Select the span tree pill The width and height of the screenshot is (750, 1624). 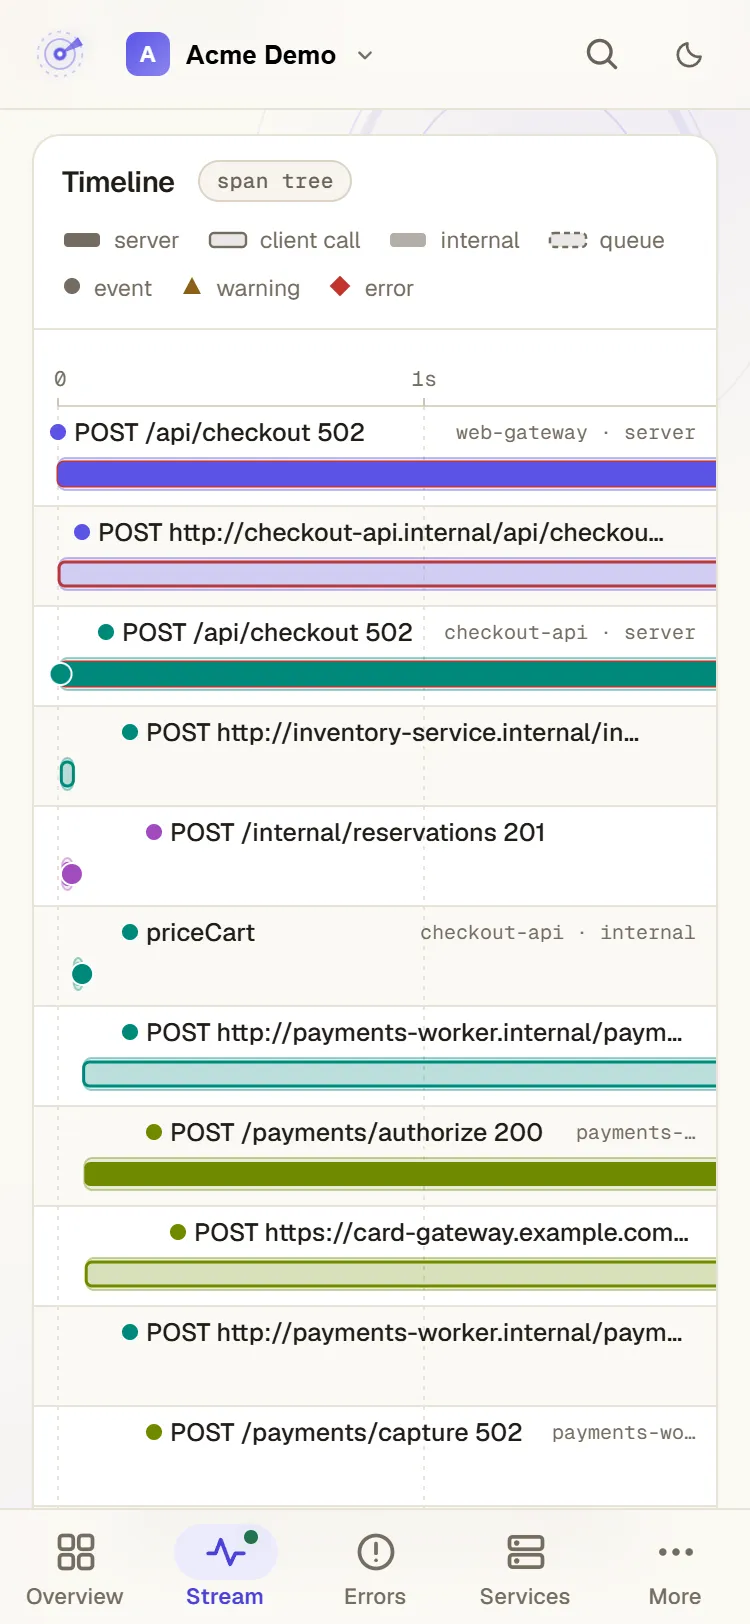275,181
